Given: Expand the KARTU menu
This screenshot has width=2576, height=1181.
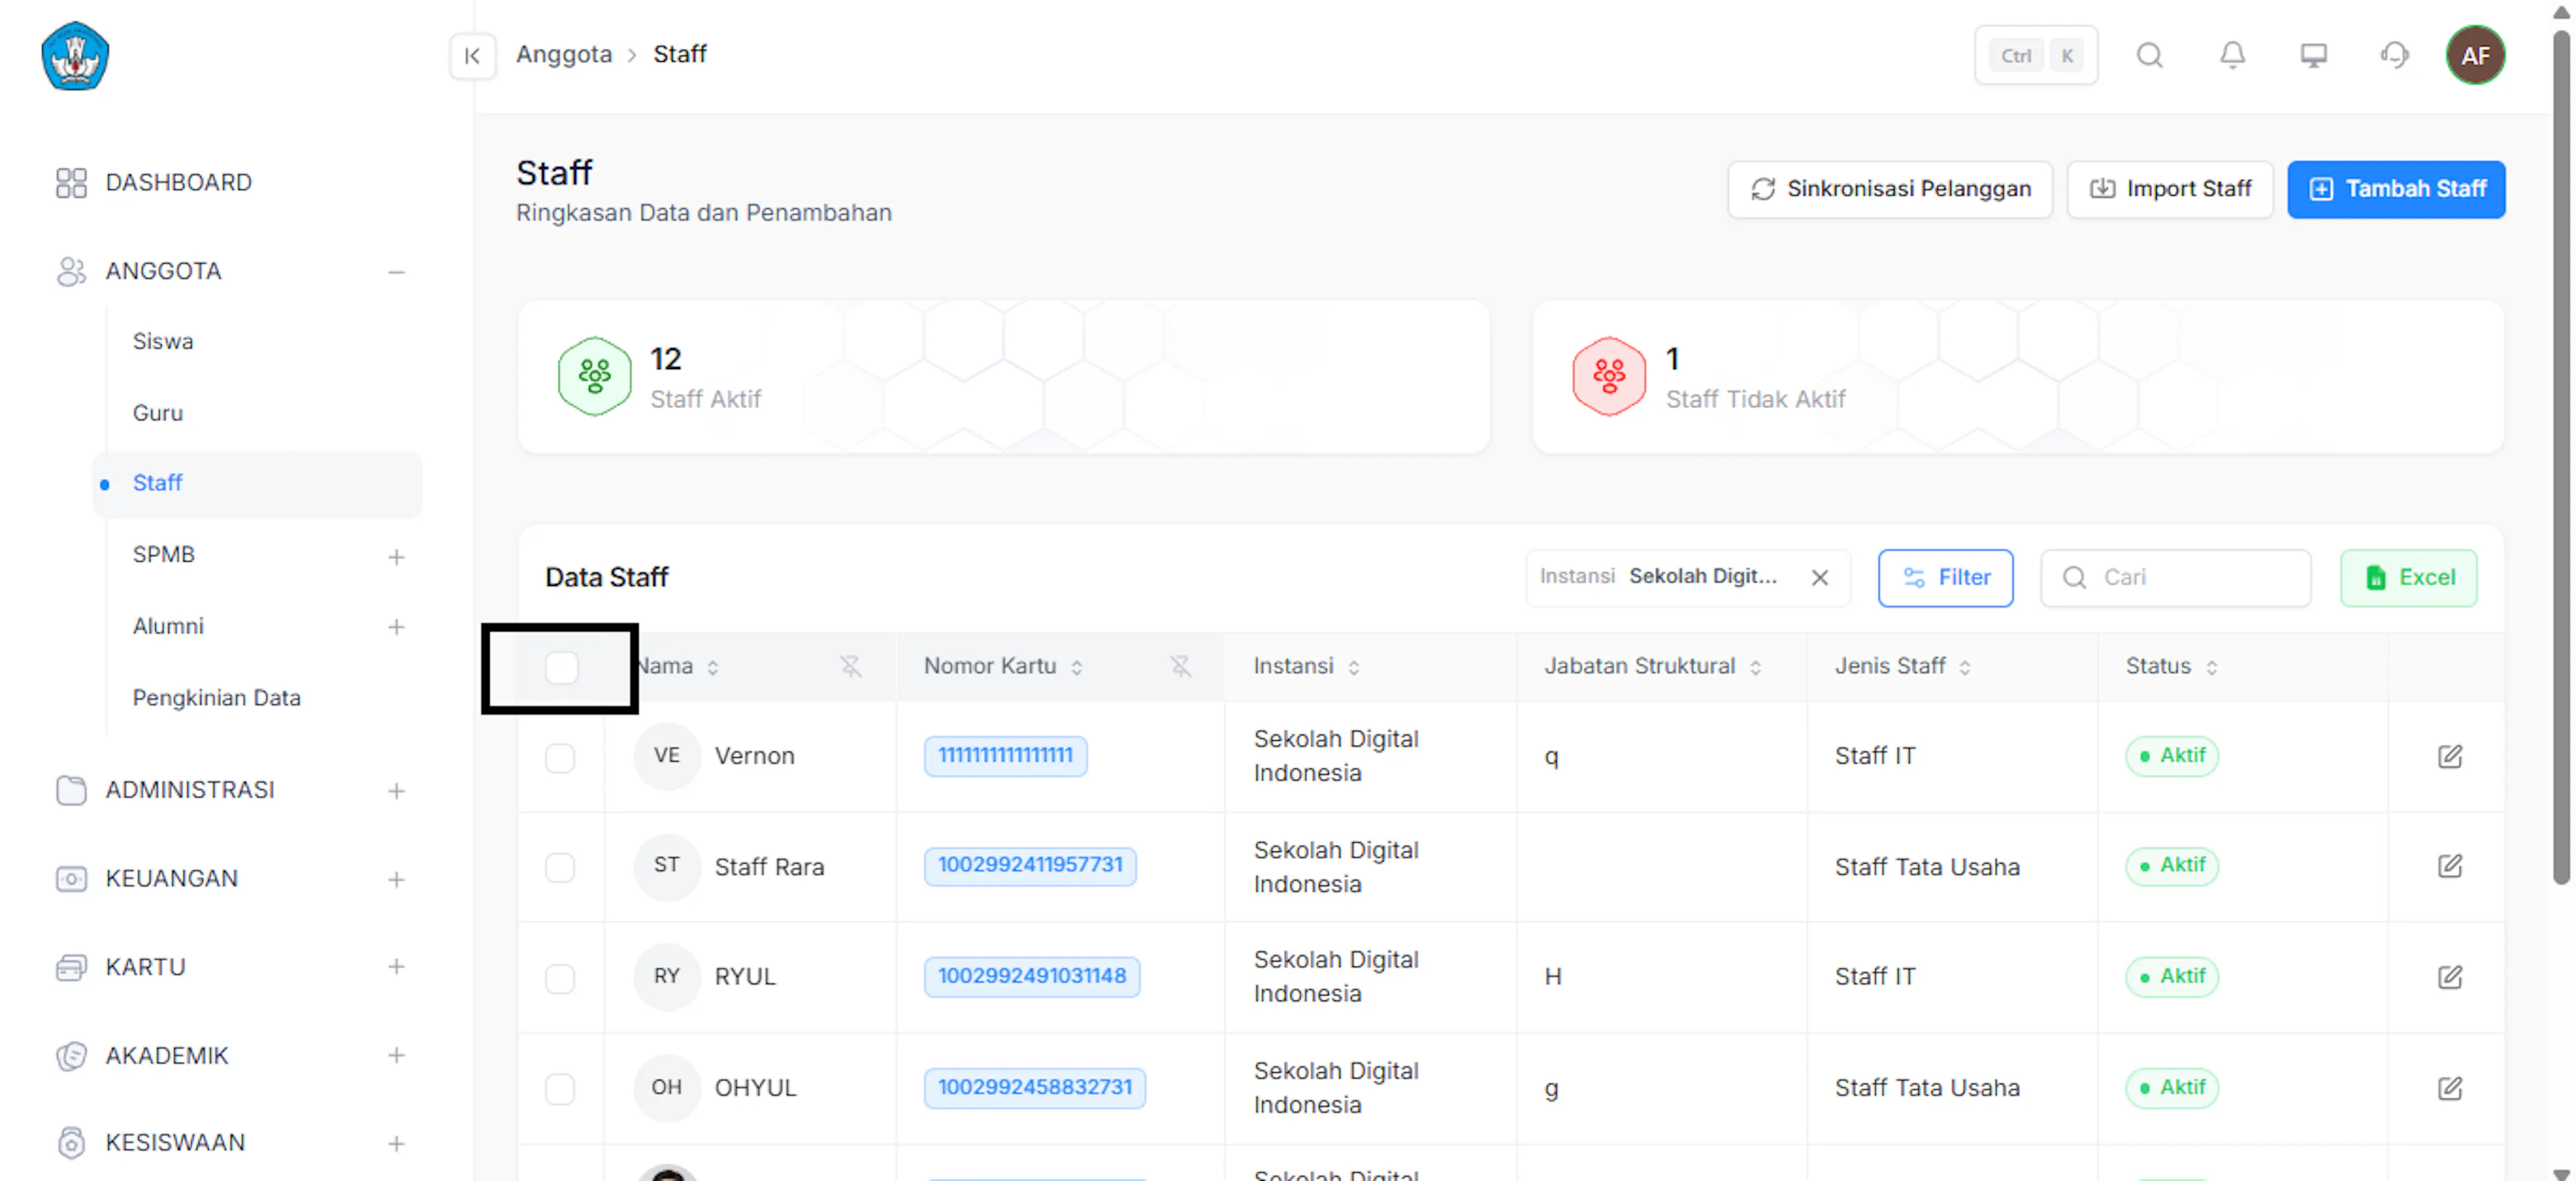Looking at the screenshot, I should (396, 967).
